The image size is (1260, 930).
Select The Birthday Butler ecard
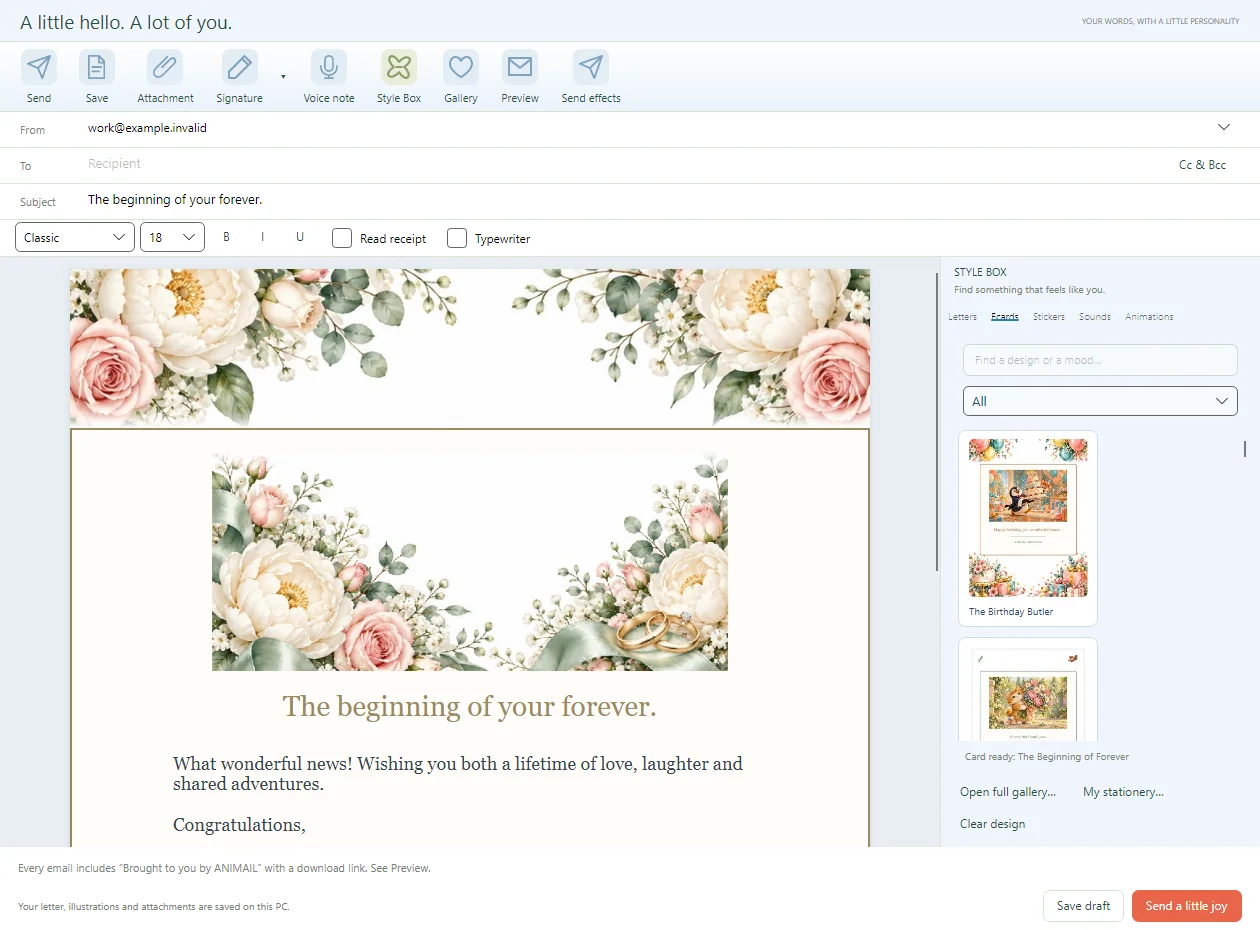click(x=1028, y=528)
